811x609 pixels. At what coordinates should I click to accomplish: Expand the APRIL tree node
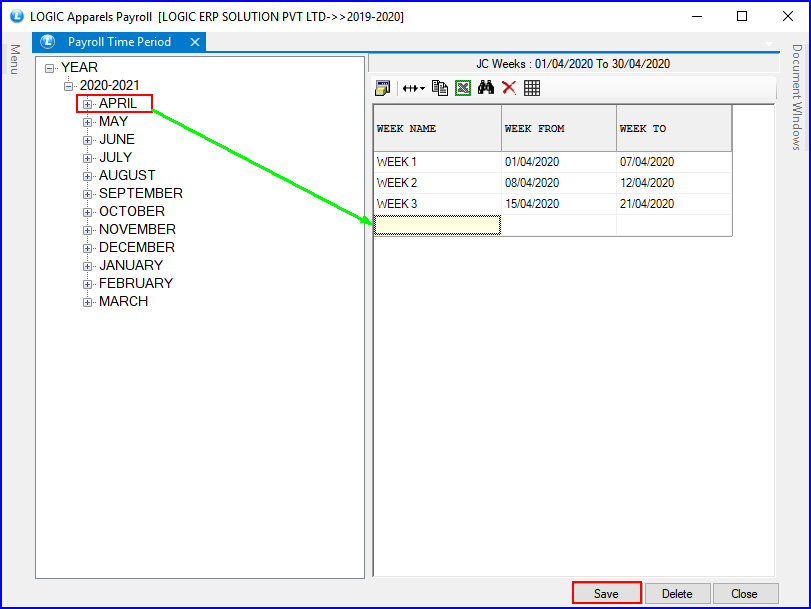(x=87, y=104)
